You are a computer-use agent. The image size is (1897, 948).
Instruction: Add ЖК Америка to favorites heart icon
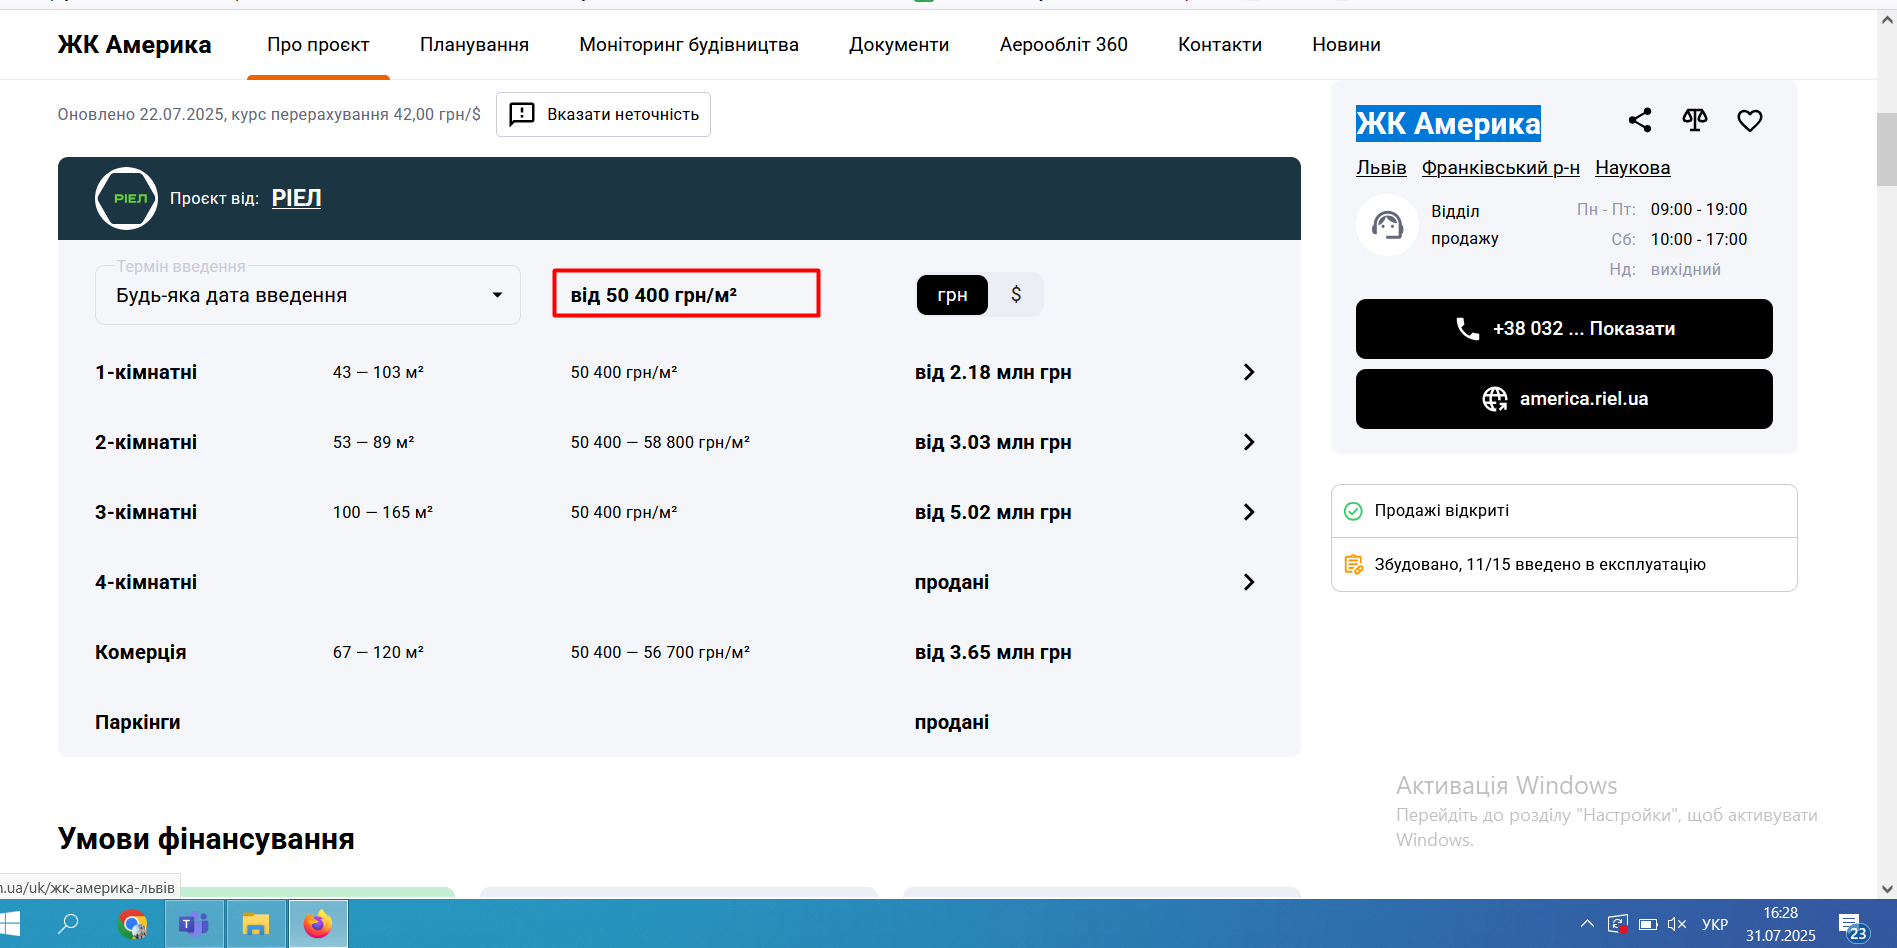(1750, 121)
